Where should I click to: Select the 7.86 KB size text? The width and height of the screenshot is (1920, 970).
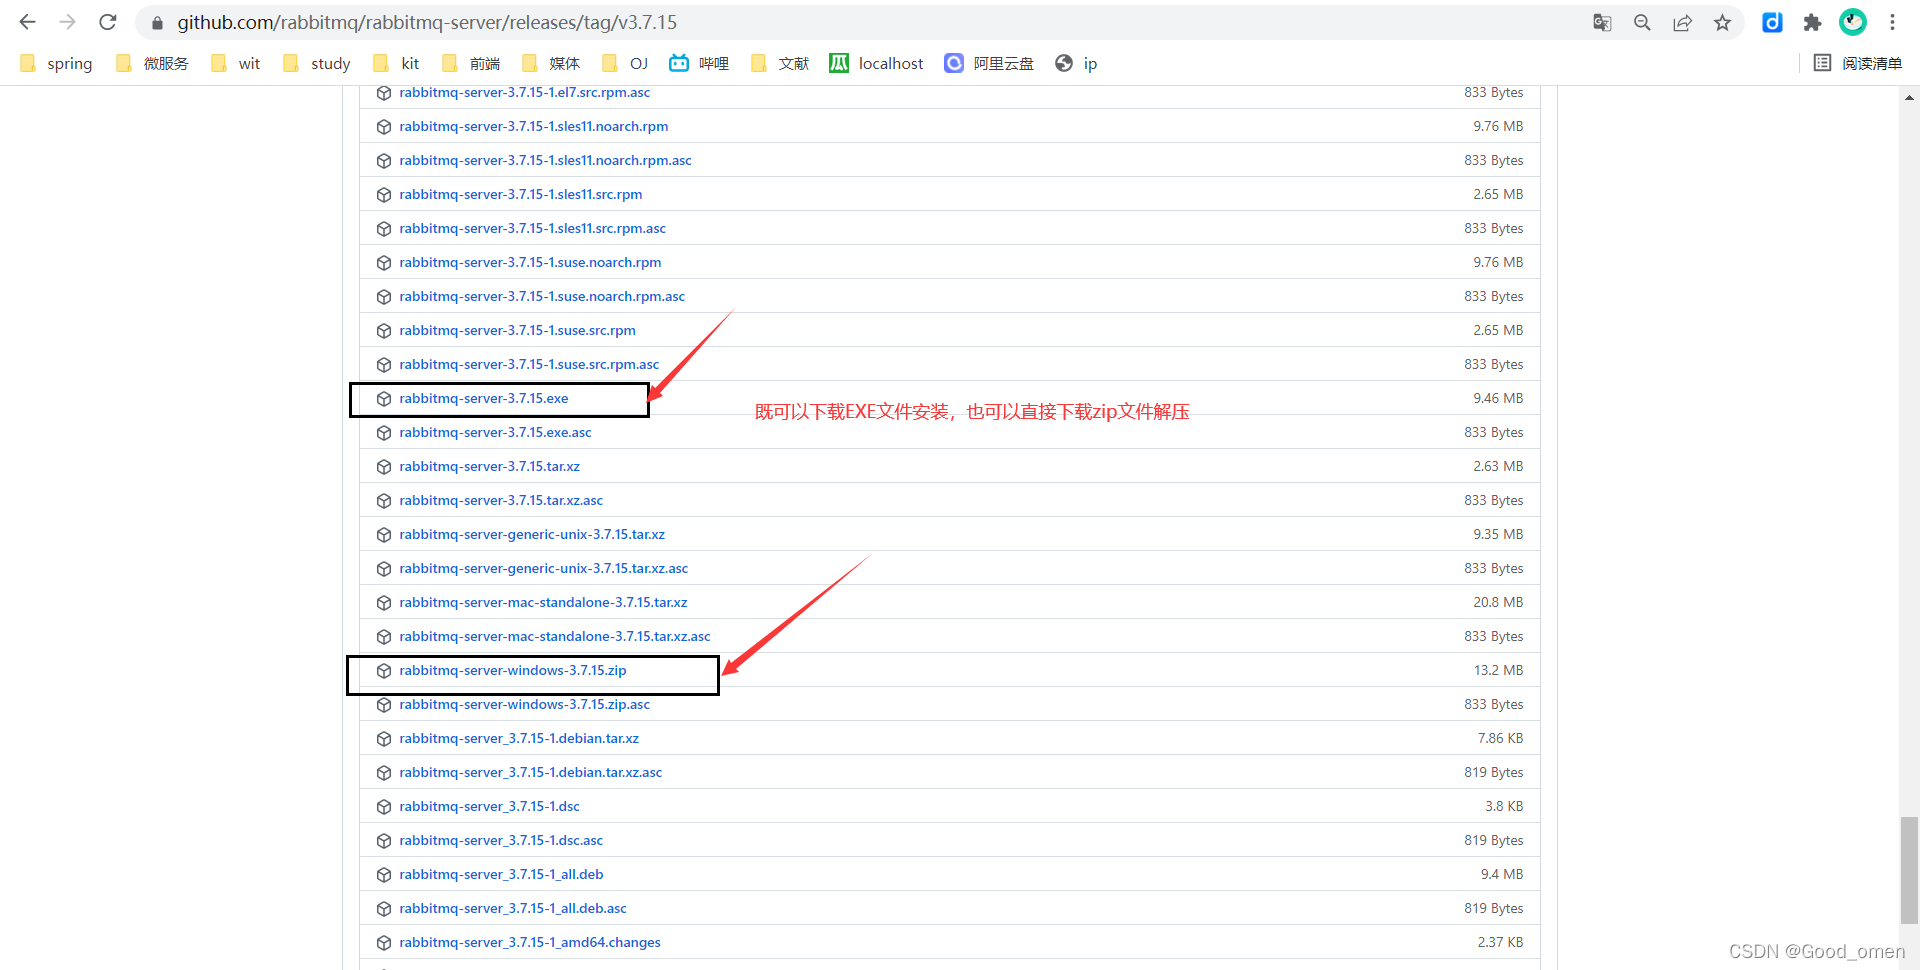[1500, 739]
